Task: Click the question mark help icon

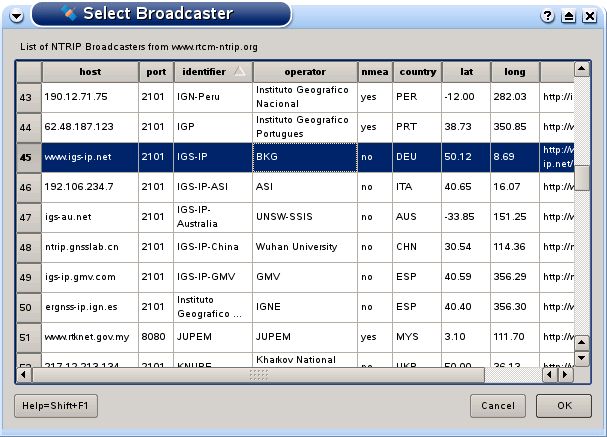Action: 548,15
